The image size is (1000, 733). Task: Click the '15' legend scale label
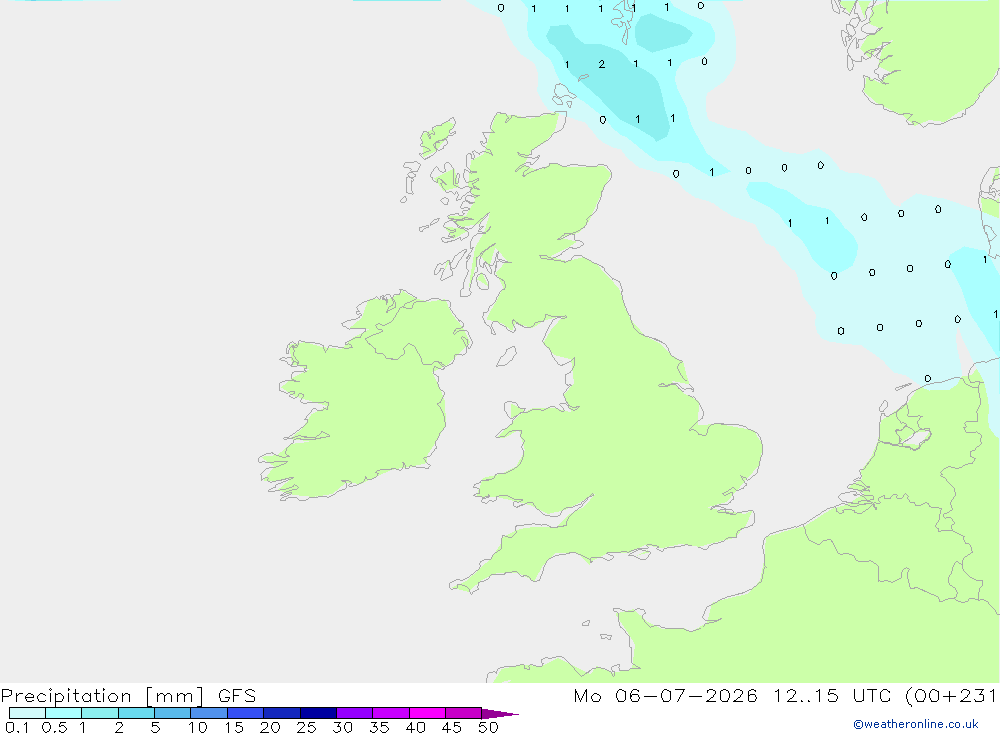pyautogui.click(x=234, y=727)
